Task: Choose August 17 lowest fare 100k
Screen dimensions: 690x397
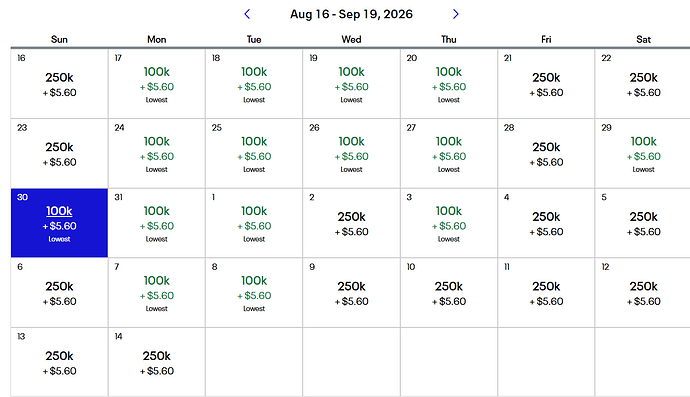Action: (157, 84)
